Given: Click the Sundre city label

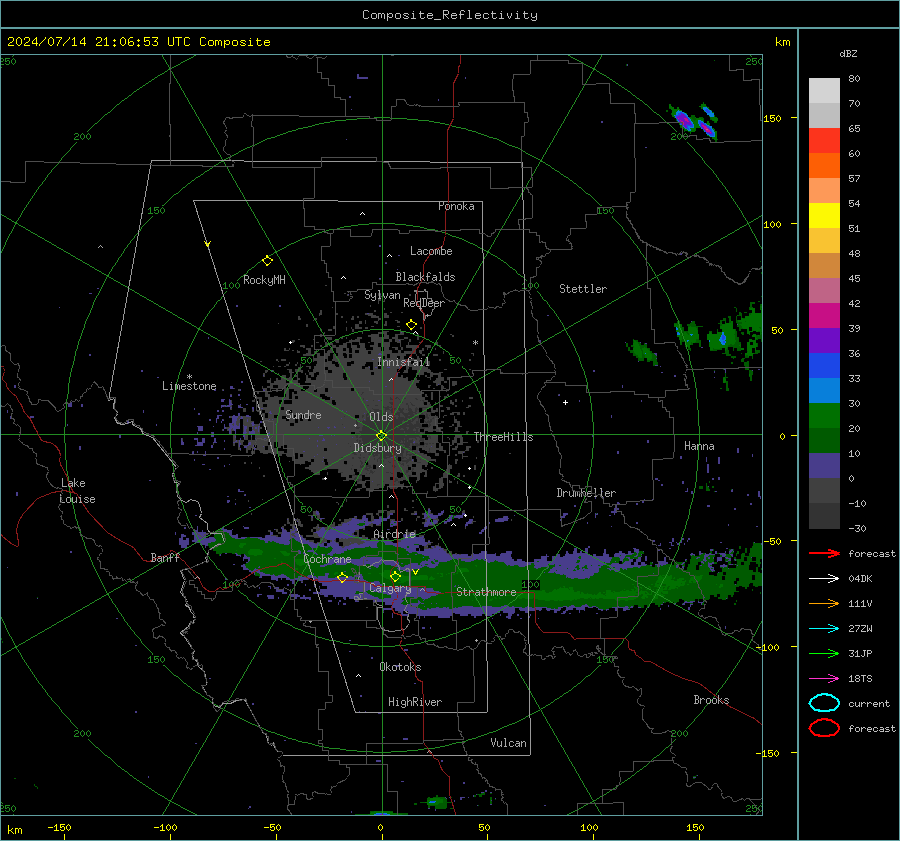Looking at the screenshot, I should (303, 415).
